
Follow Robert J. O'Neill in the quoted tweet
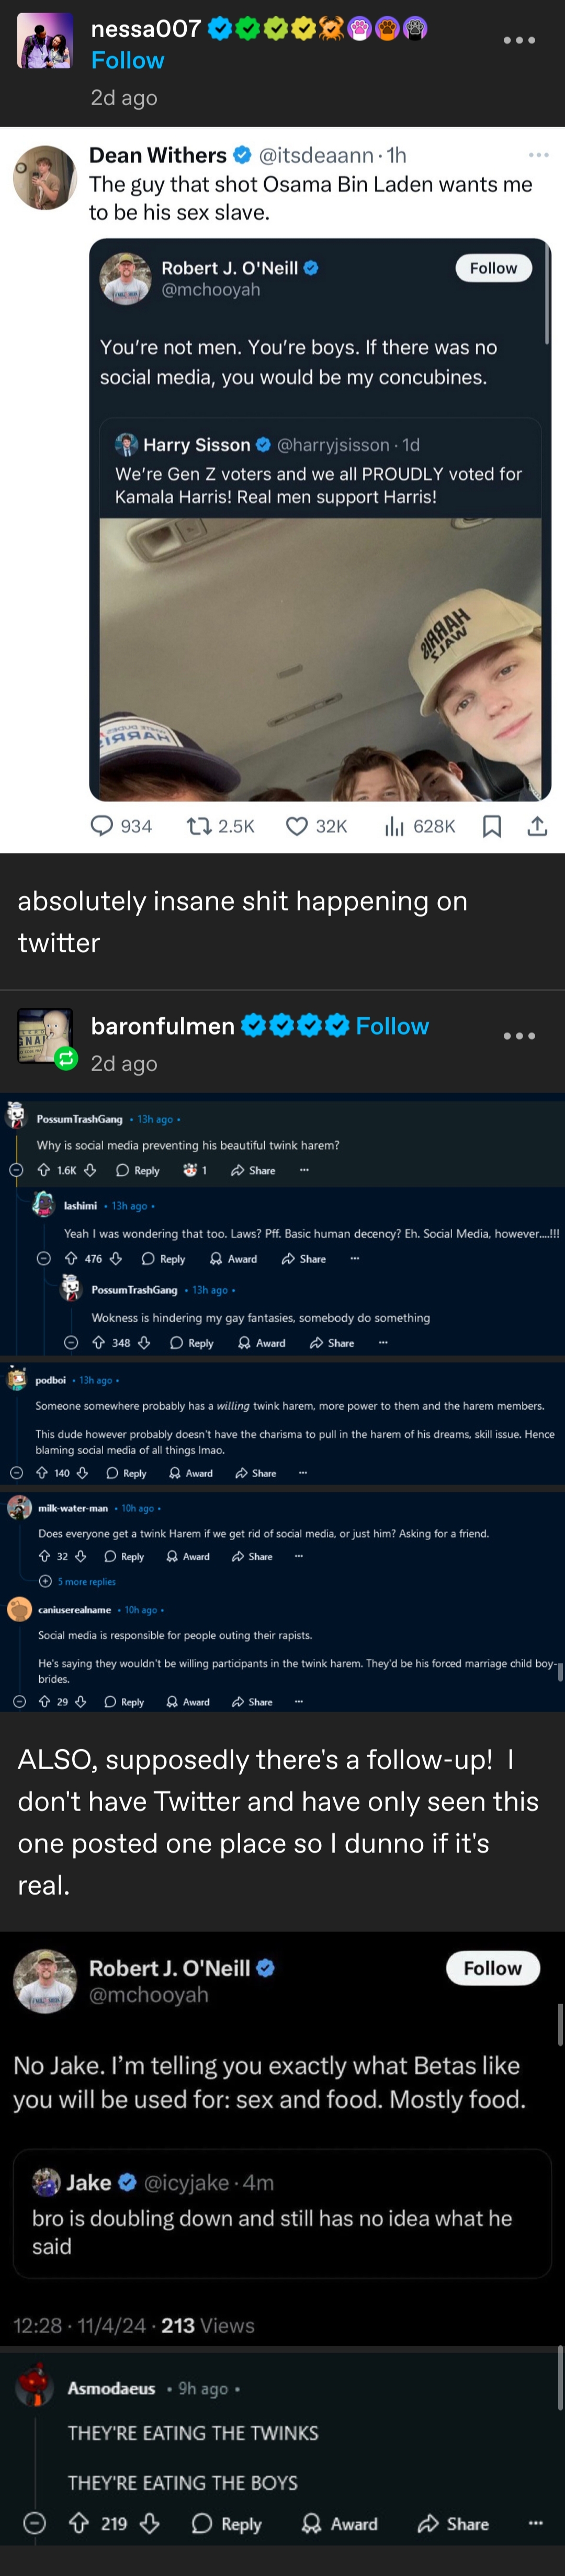[493, 268]
